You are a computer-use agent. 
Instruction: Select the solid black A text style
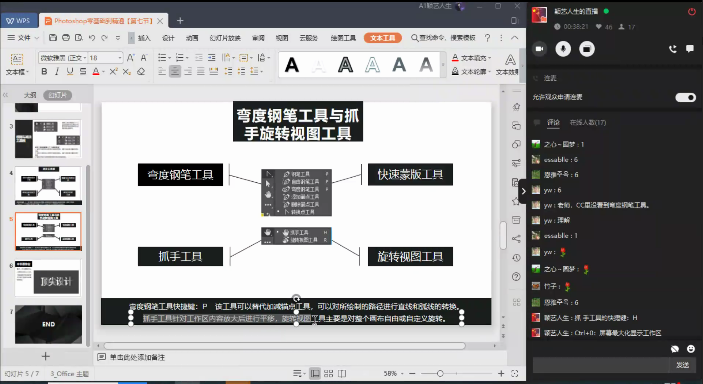[x=292, y=65]
